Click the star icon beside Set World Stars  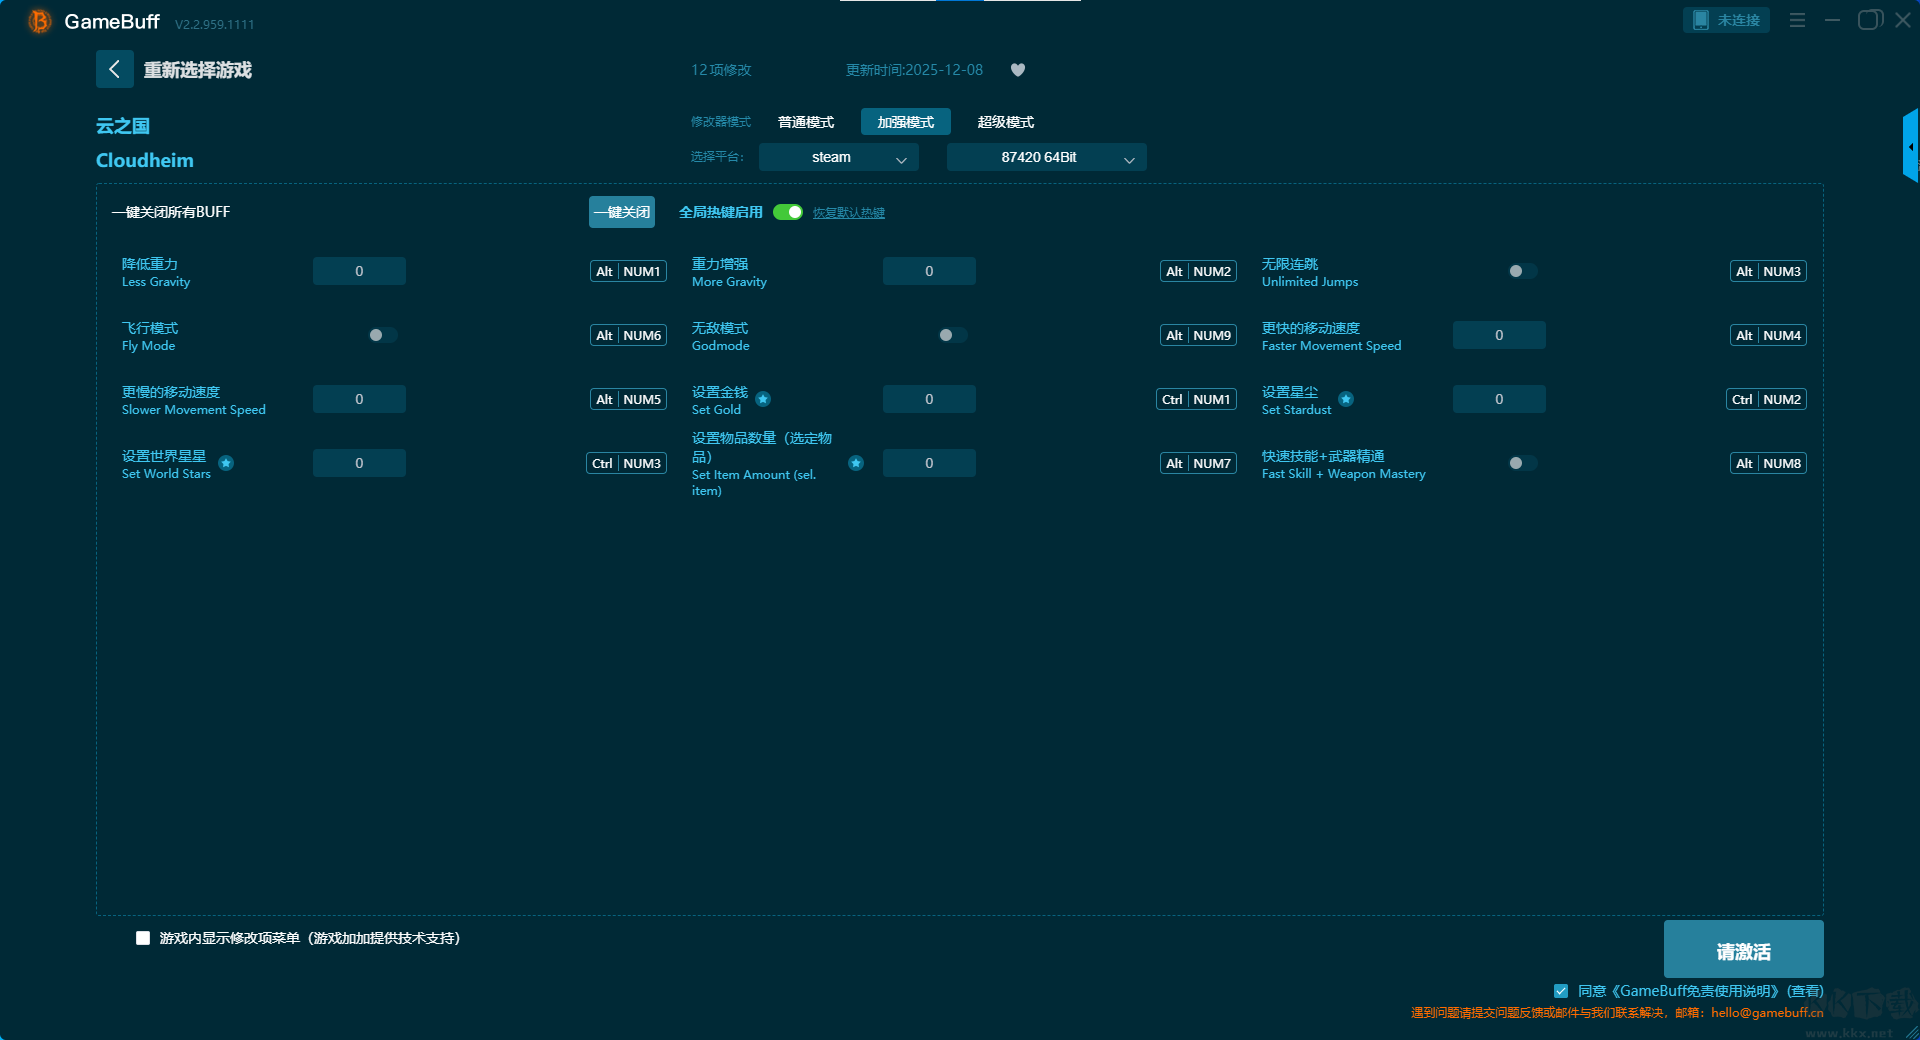click(226, 463)
